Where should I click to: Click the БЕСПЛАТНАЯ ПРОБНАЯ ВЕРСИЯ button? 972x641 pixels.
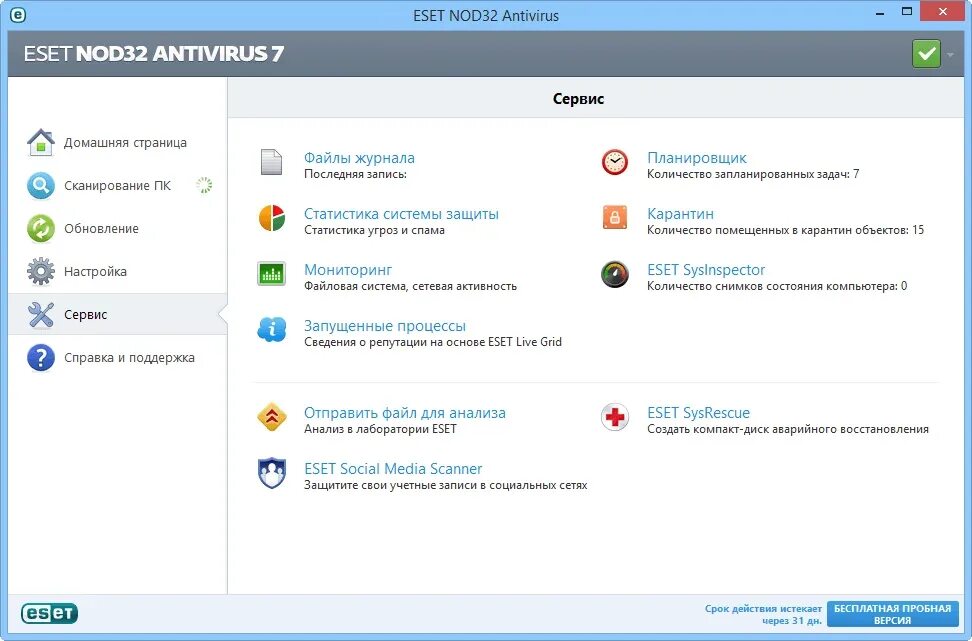893,612
